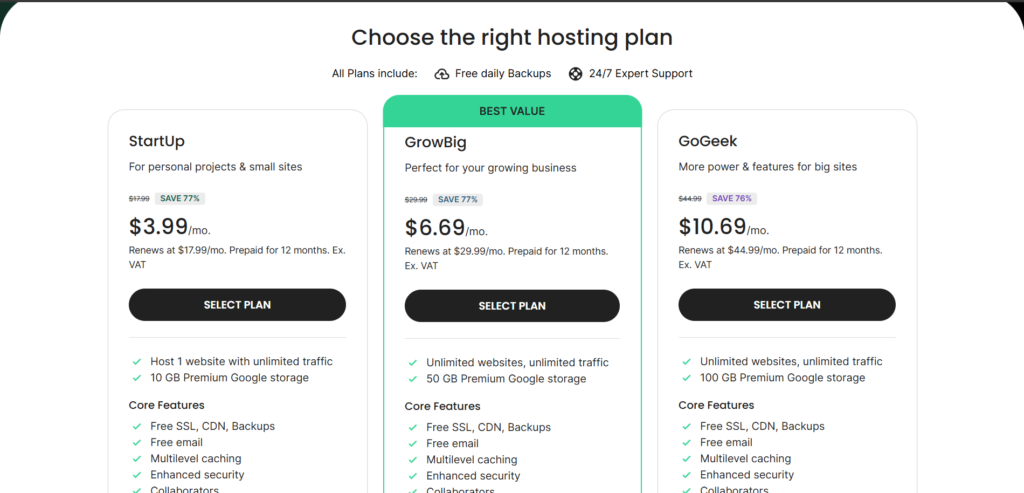Click checkmark next to GrowBig '50 GB Premium' storage
This screenshot has width=1024, height=493.
pos(412,379)
